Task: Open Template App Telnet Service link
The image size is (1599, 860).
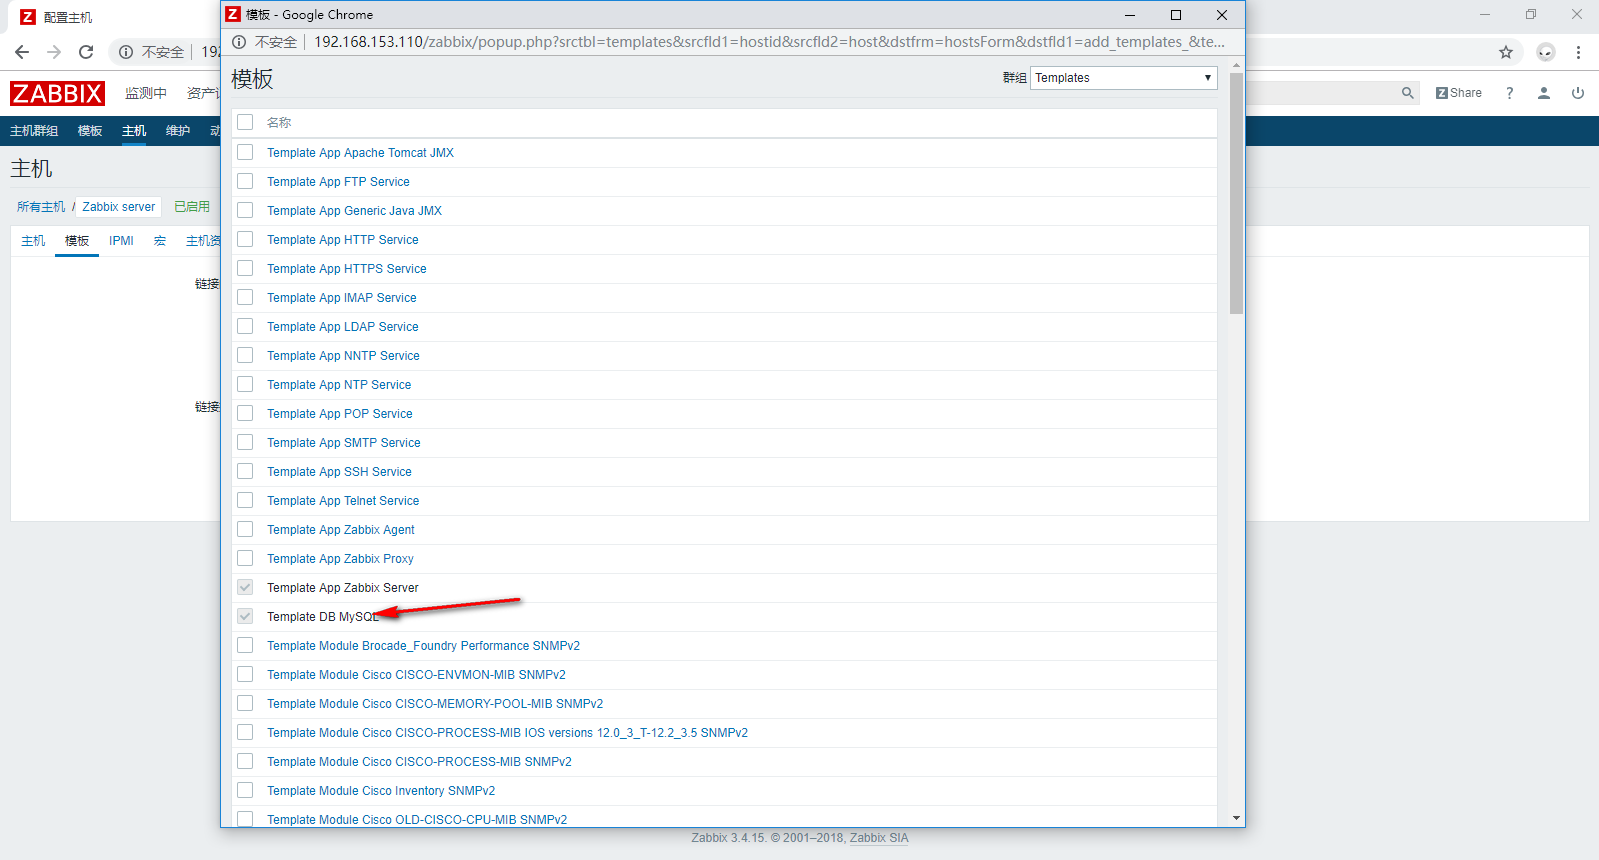Action: (343, 501)
